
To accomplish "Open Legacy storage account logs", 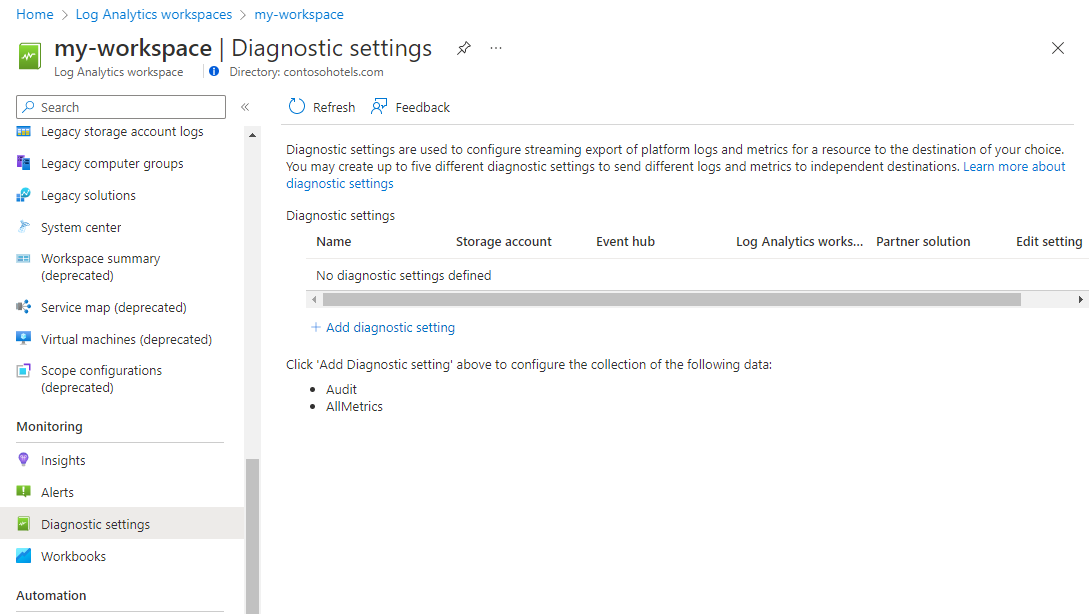I will pos(122,131).
